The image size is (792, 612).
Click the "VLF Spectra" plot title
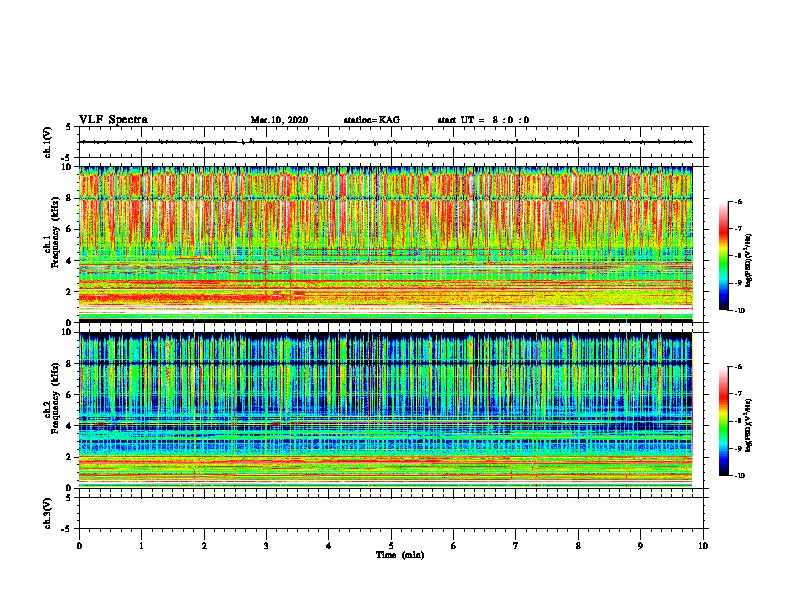point(113,119)
